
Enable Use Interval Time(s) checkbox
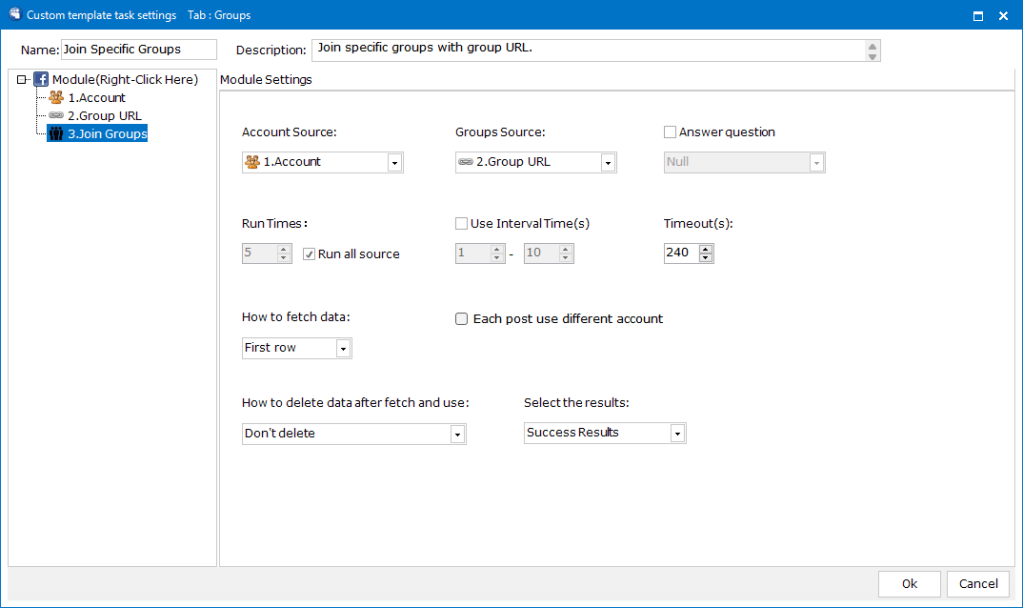pos(461,224)
